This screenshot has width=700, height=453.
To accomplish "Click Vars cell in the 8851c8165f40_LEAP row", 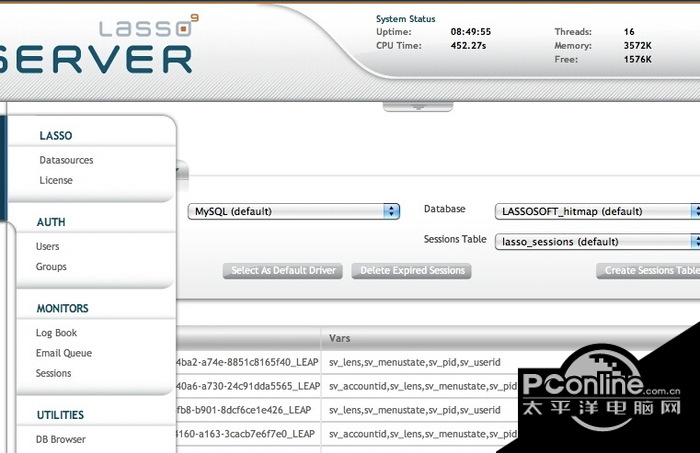I will [415, 362].
